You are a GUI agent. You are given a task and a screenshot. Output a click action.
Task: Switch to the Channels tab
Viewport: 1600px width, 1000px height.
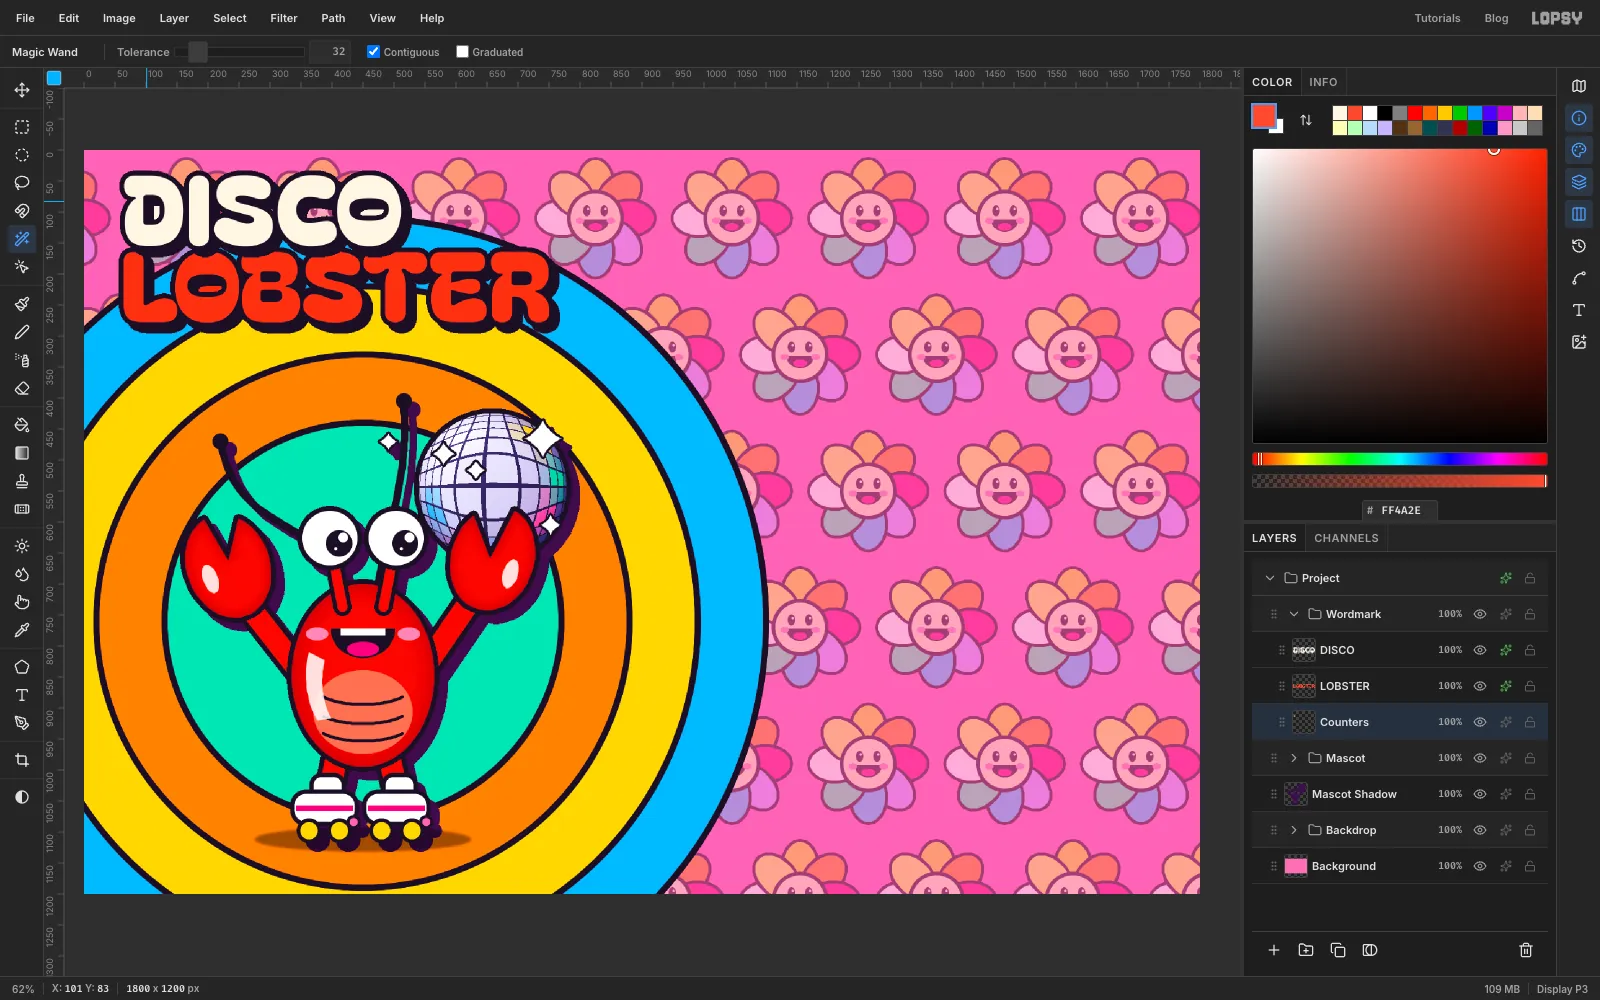click(x=1346, y=538)
